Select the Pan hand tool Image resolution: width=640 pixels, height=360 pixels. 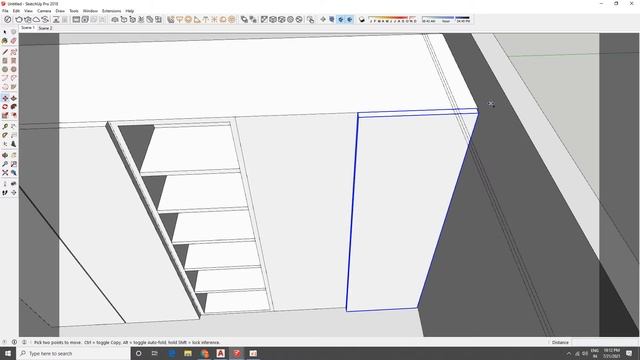click(x=13, y=155)
